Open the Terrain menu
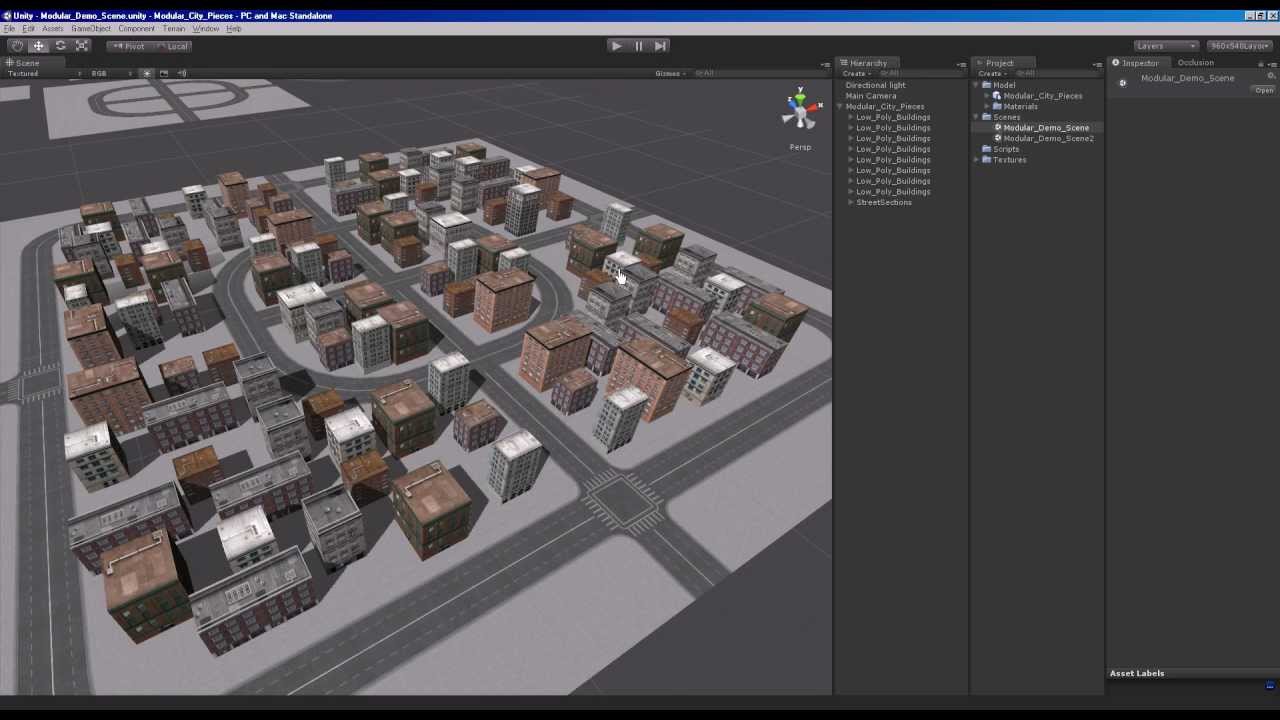The width and height of the screenshot is (1280, 720). click(x=174, y=28)
